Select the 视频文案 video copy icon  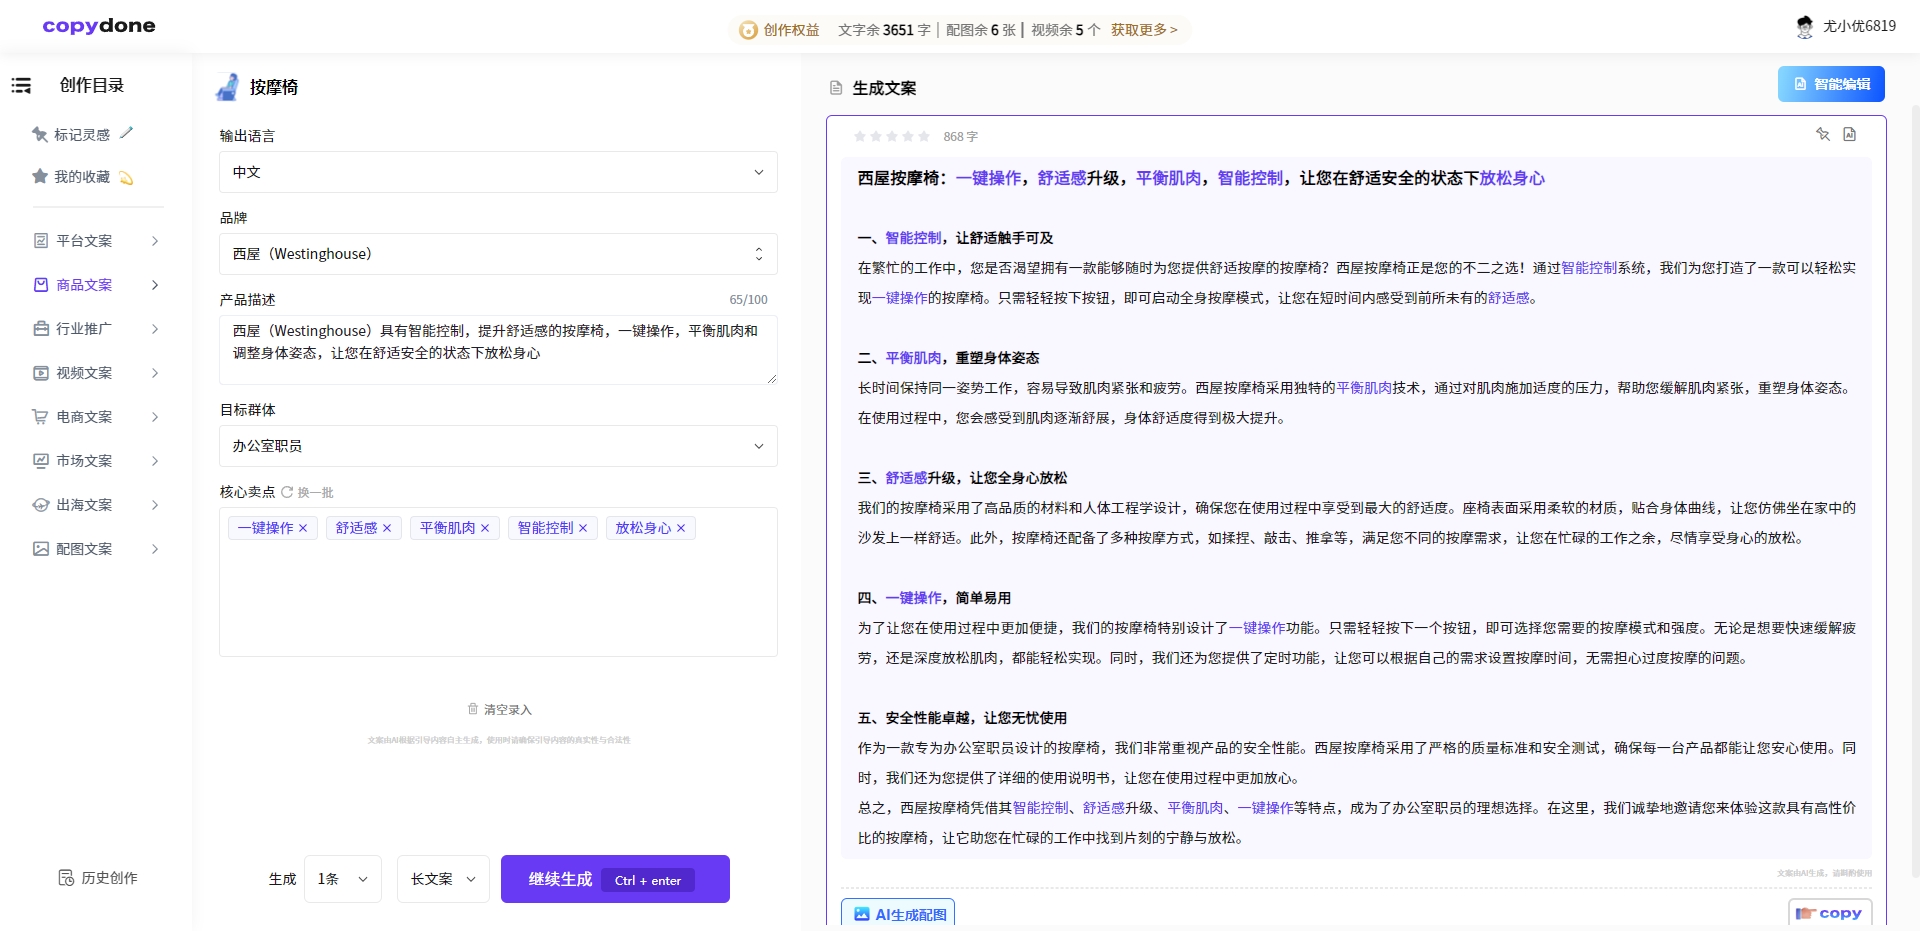tap(39, 372)
